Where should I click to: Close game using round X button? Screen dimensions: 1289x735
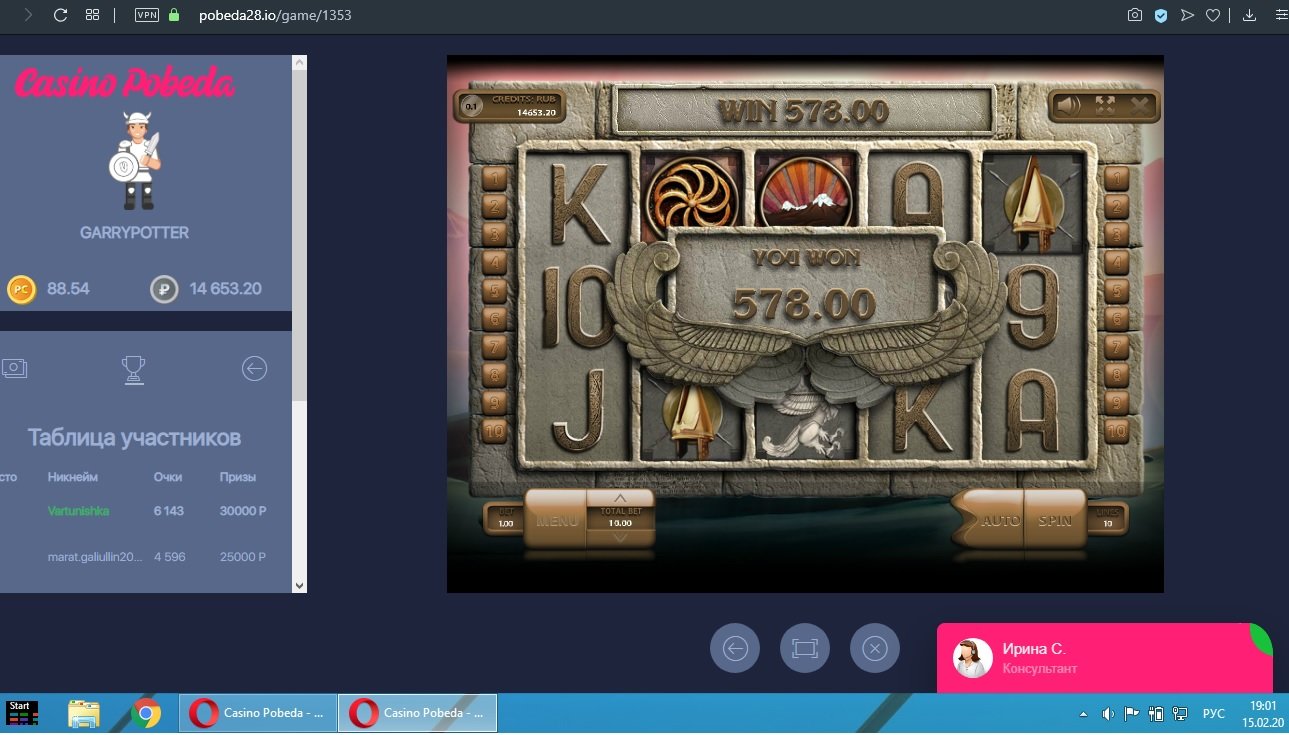[x=875, y=648]
